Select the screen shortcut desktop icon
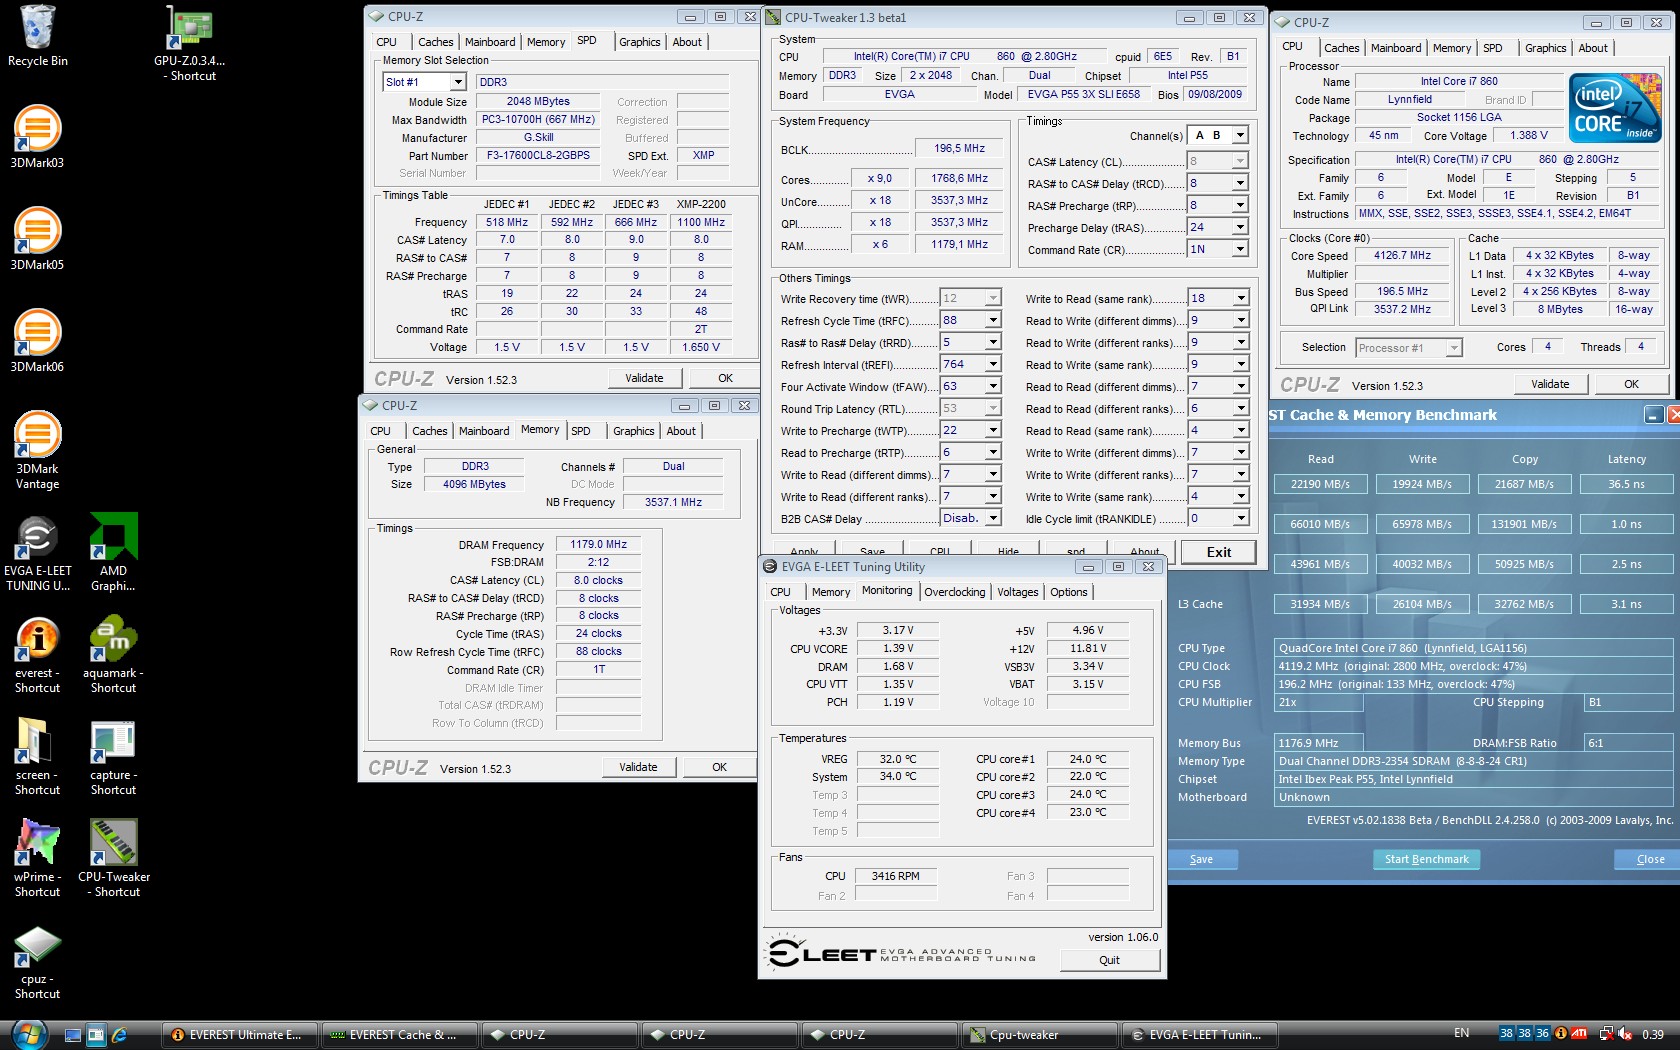1680x1050 pixels. pyautogui.click(x=37, y=757)
